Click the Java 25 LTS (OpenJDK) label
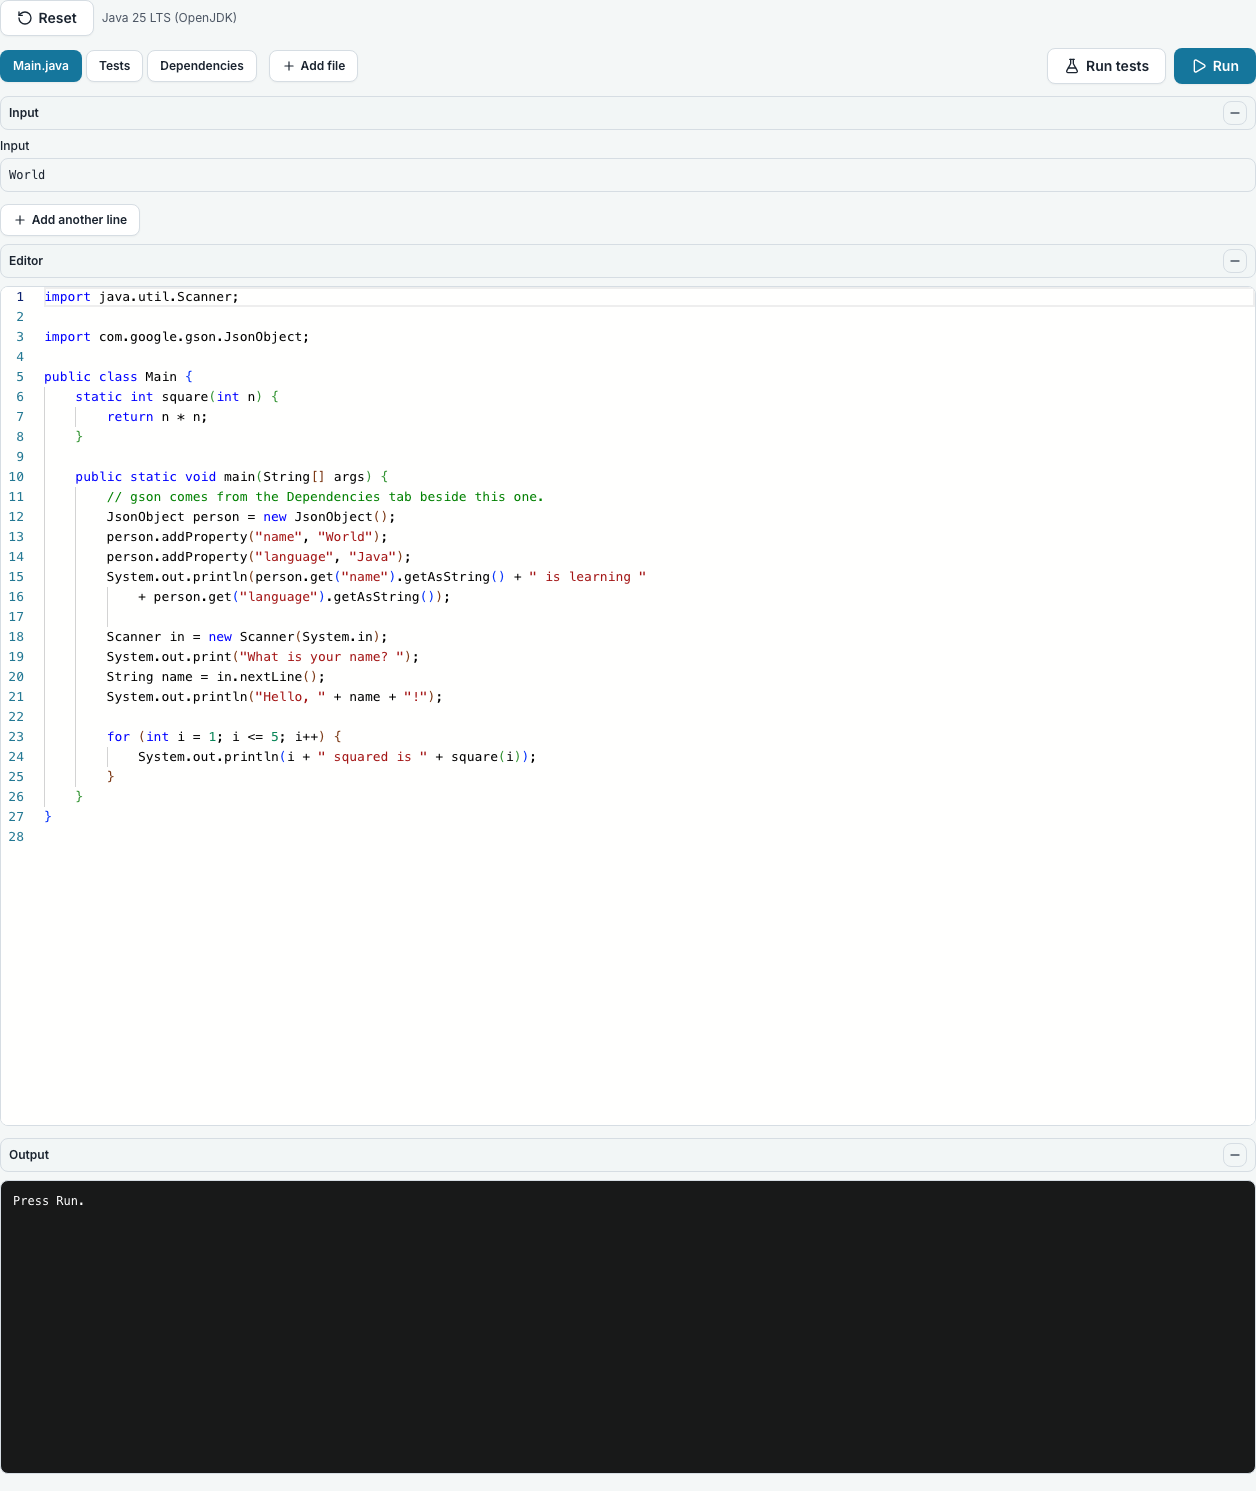 [169, 18]
